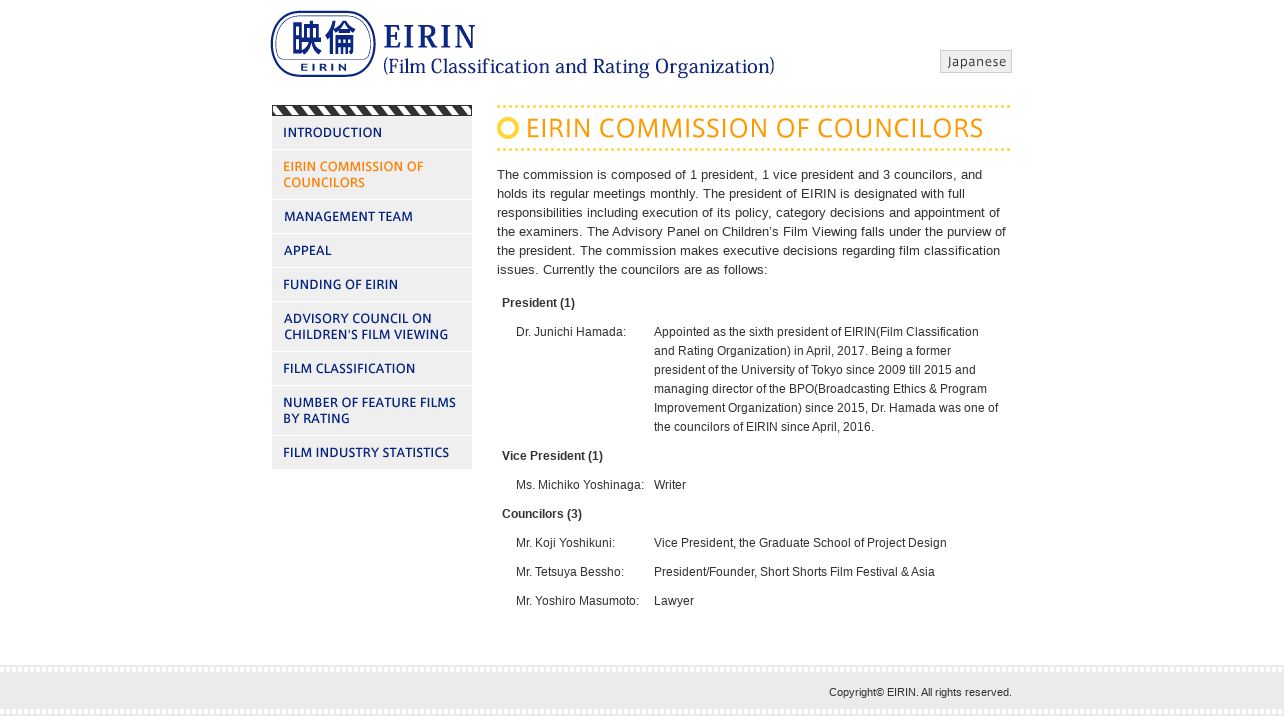This screenshot has width=1284, height=716.
Task: Select the name Dr. Junichi Hamada
Action: 571,332
